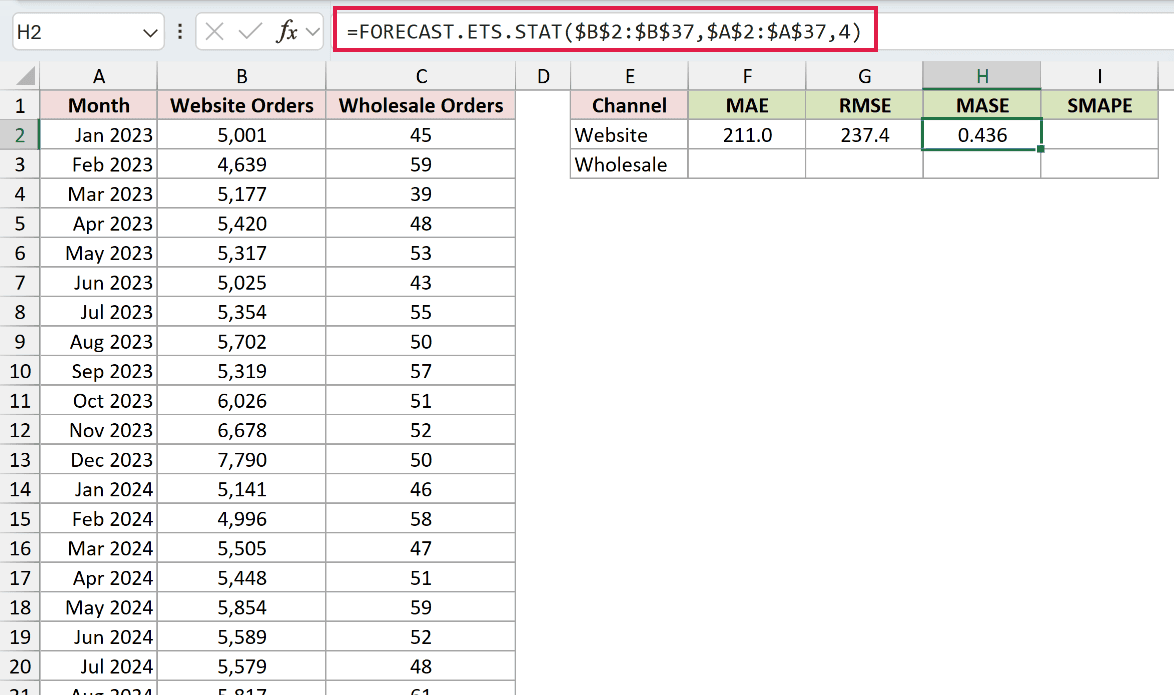Screen dimensions: 1174x695
Task: Select the empty SMAPE cell for Website
Action: [x=1099, y=135]
